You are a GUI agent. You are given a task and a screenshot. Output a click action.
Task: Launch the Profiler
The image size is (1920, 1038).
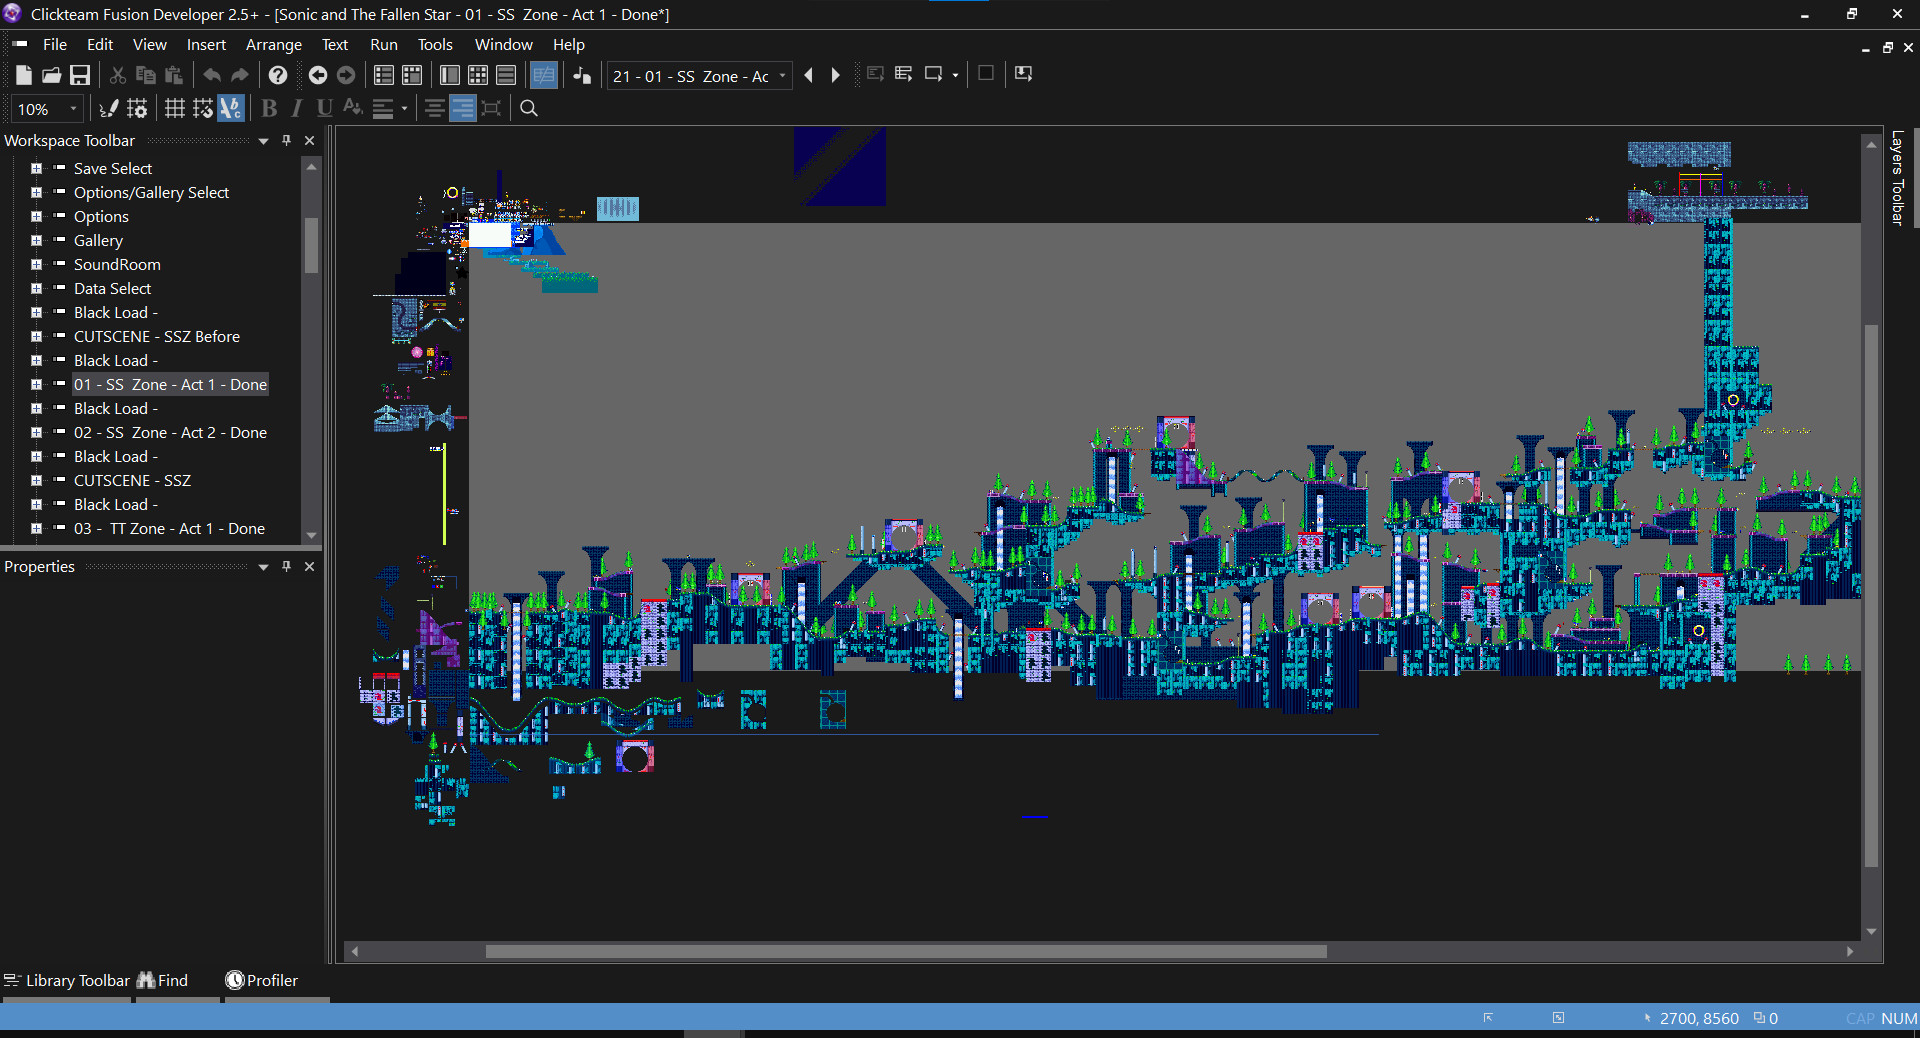pos(261,980)
